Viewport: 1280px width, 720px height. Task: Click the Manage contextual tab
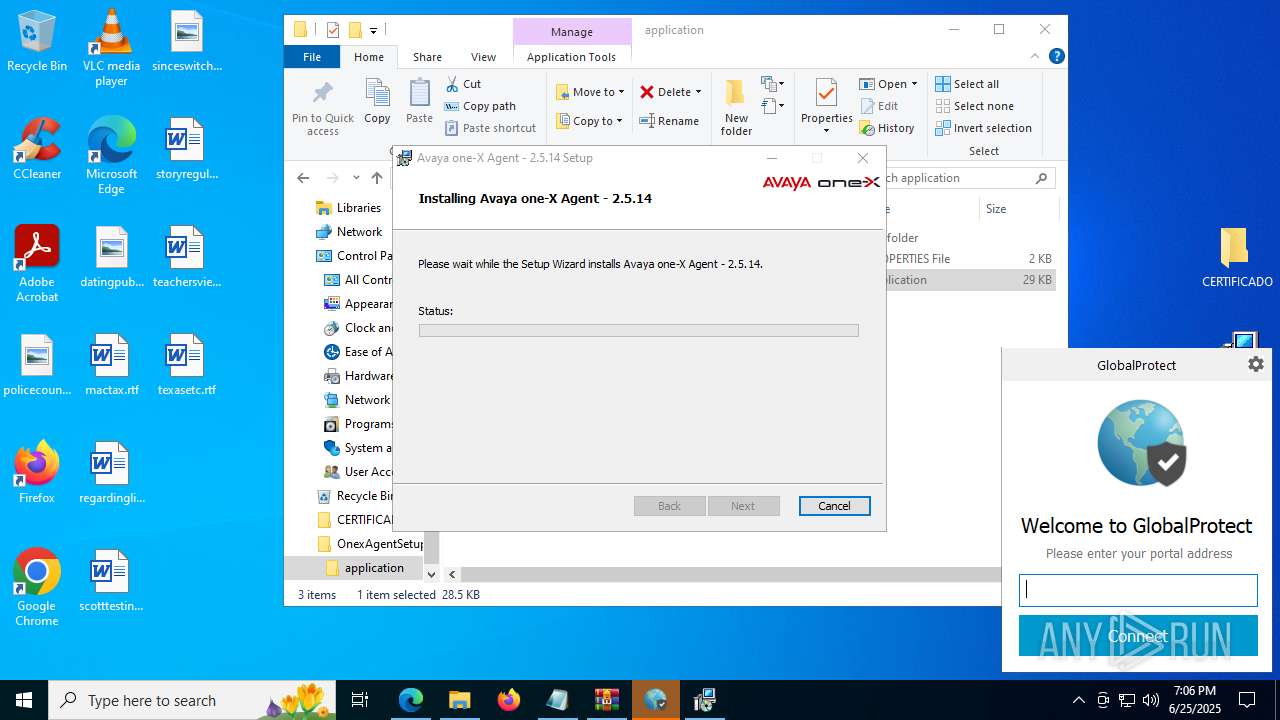(572, 32)
